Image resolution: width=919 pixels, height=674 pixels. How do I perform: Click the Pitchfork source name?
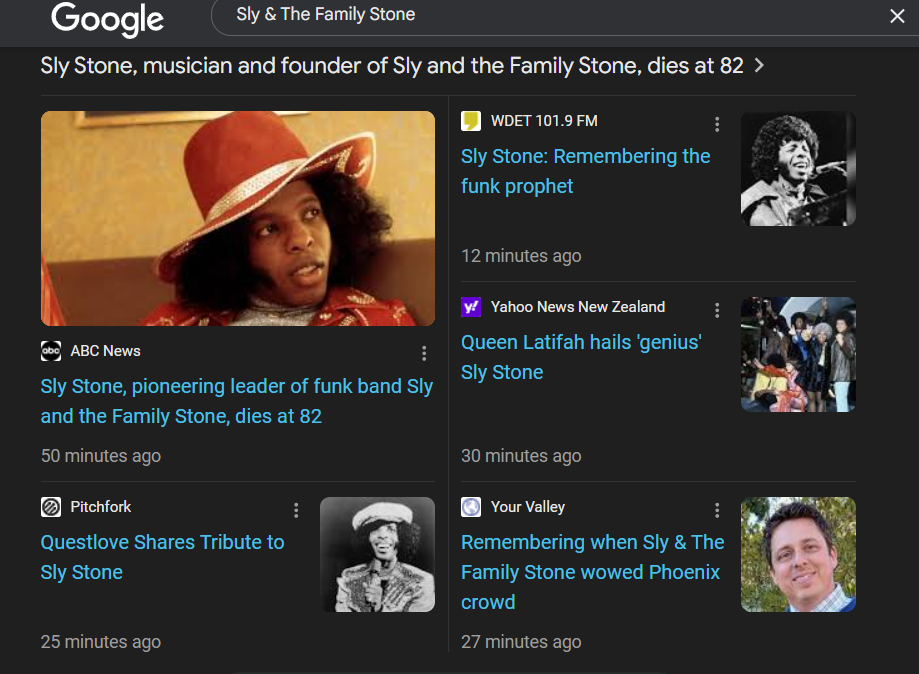coord(101,506)
